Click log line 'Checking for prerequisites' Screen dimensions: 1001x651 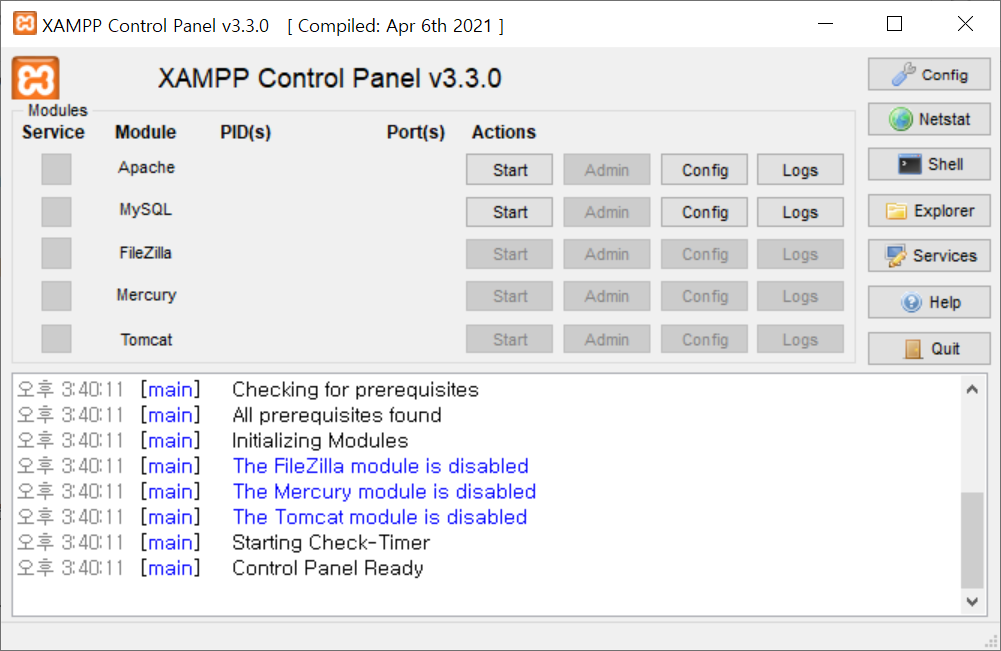[x=355, y=389]
